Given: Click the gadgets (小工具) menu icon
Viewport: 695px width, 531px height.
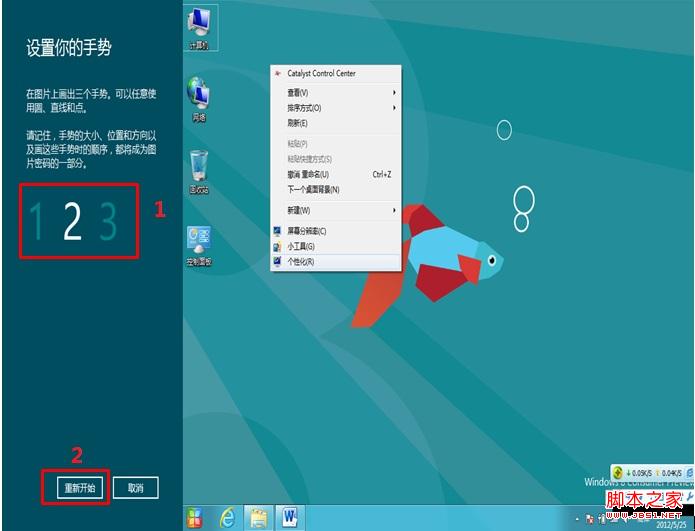Looking at the screenshot, I should pos(277,246).
